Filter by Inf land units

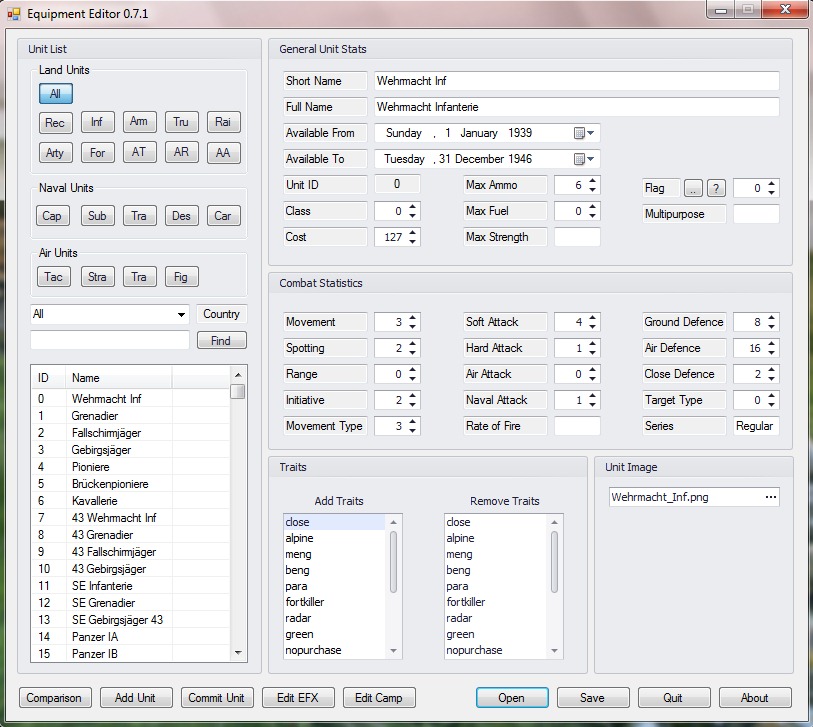pyautogui.click(x=97, y=122)
